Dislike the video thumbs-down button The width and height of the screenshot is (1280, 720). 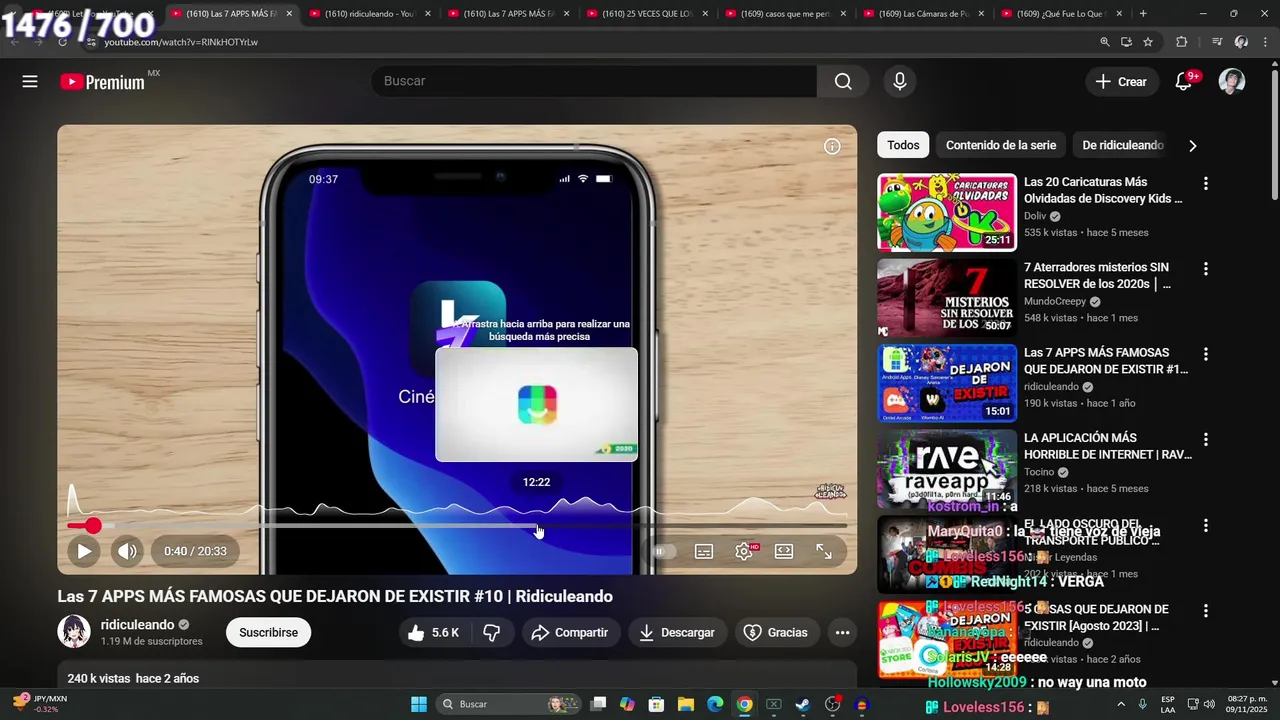coord(492,633)
